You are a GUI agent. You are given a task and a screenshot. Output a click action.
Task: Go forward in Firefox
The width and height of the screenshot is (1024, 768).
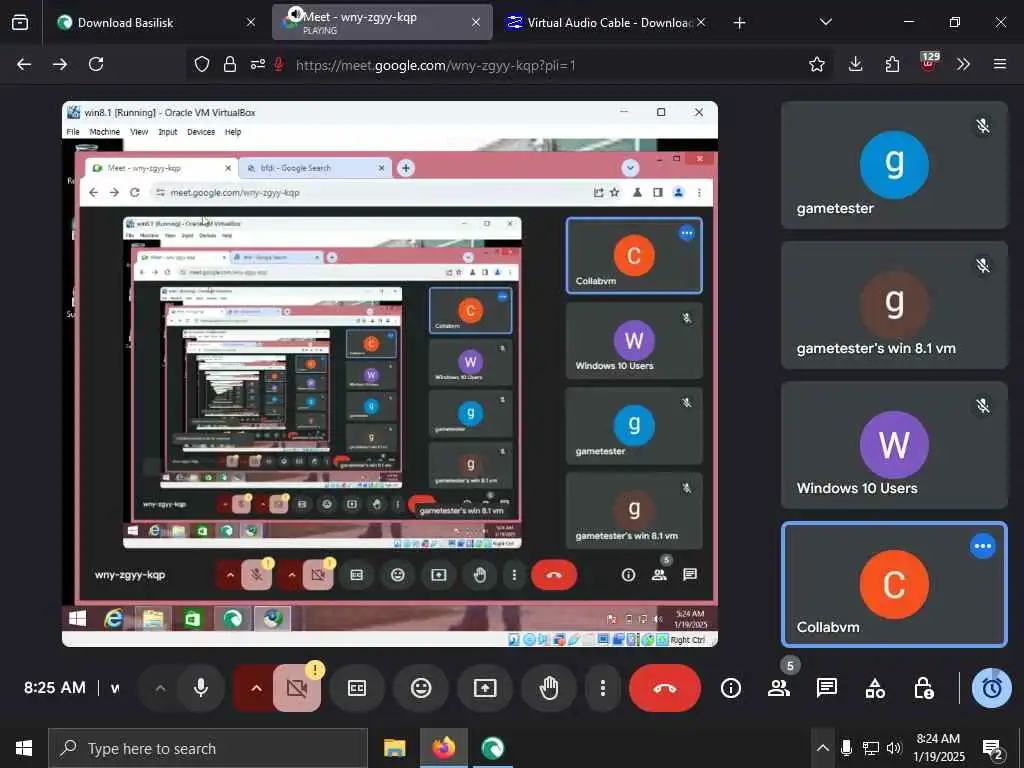(60, 64)
